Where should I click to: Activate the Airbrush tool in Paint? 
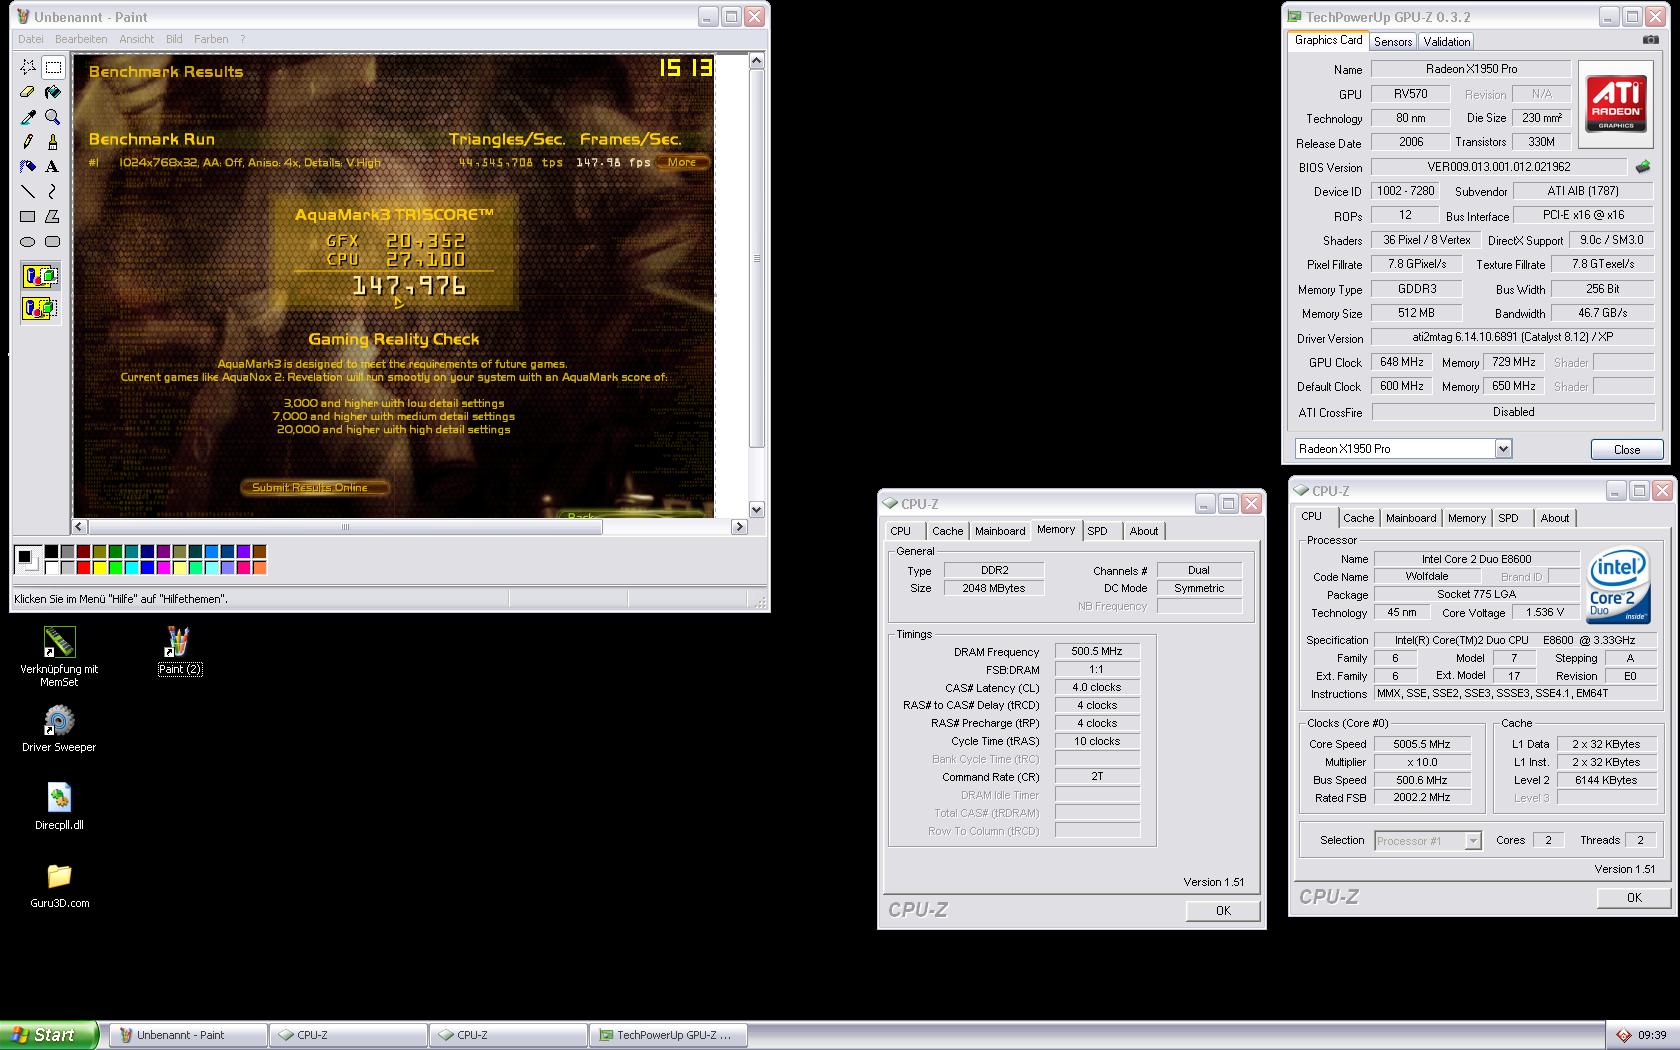point(28,167)
